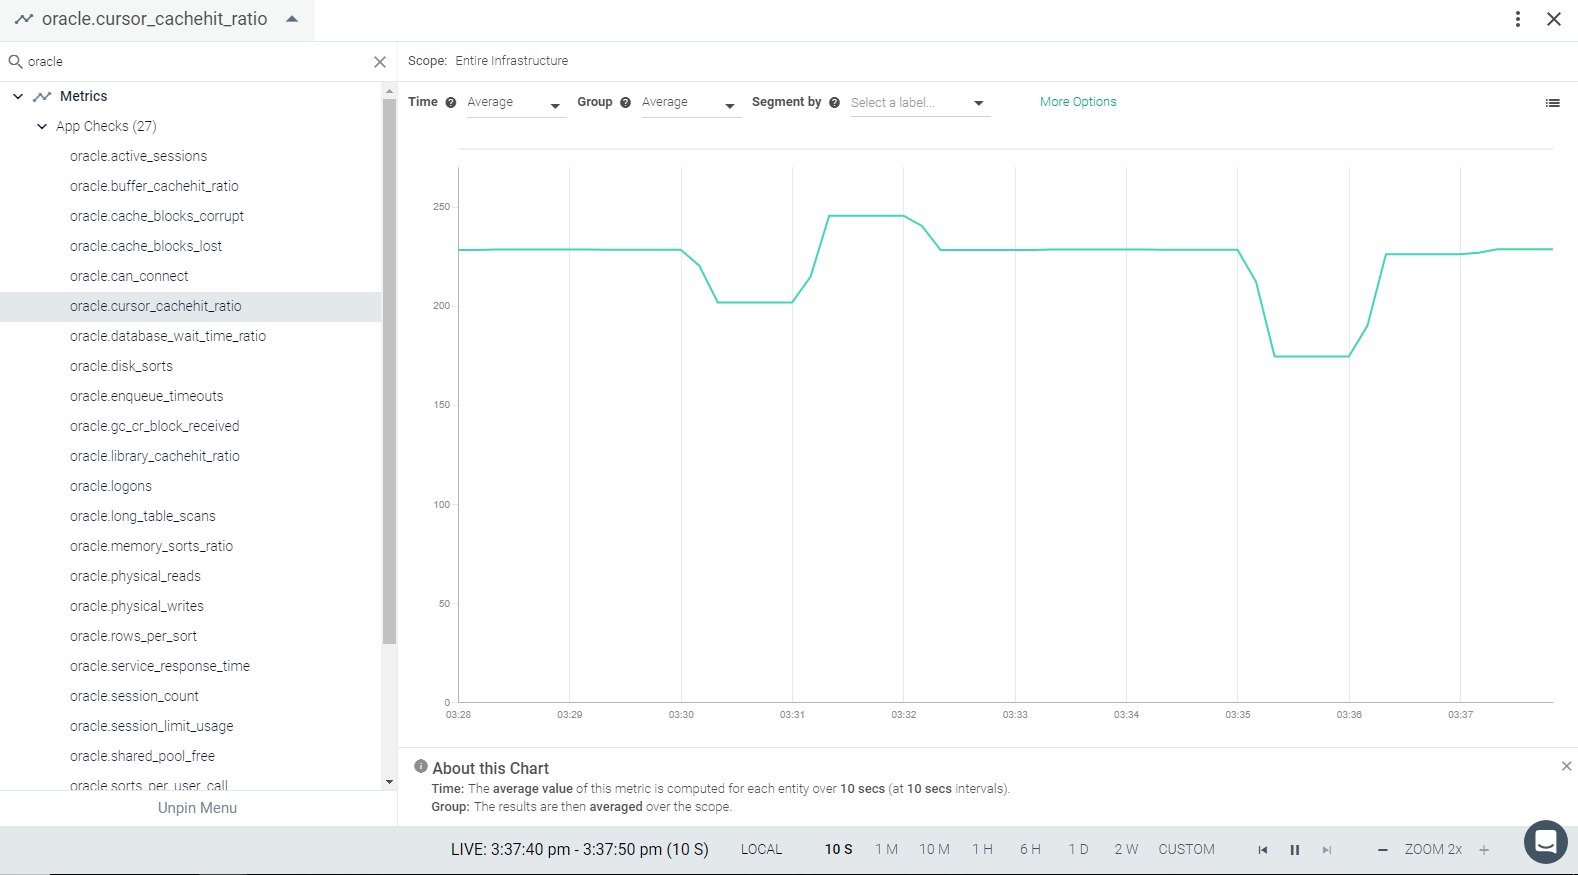Open the Group aggregation help icon
Image resolution: width=1578 pixels, height=875 pixels.
click(625, 102)
